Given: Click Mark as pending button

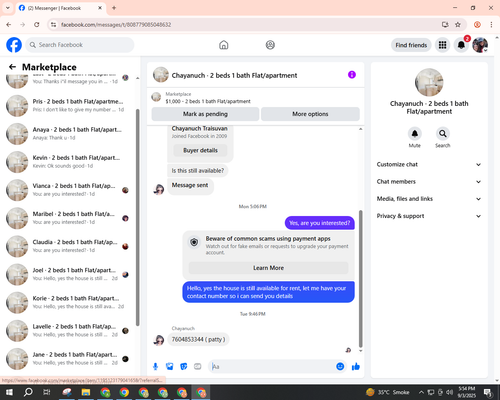Looking at the screenshot, I should point(205,114).
